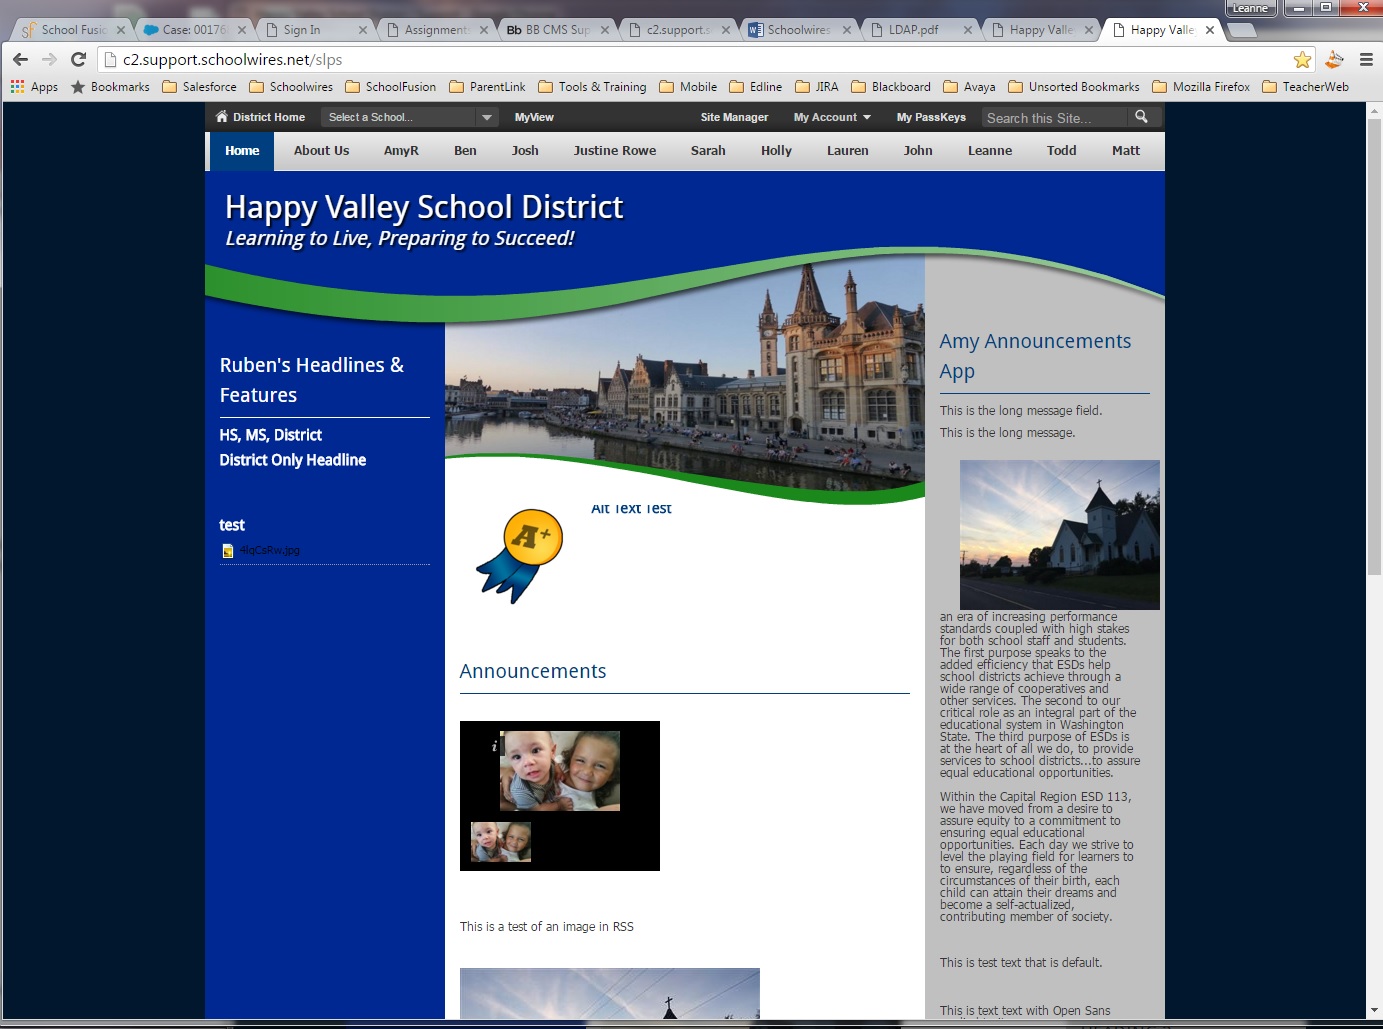The width and height of the screenshot is (1383, 1029).
Task: Open the Site Manager link
Action: 734,117
